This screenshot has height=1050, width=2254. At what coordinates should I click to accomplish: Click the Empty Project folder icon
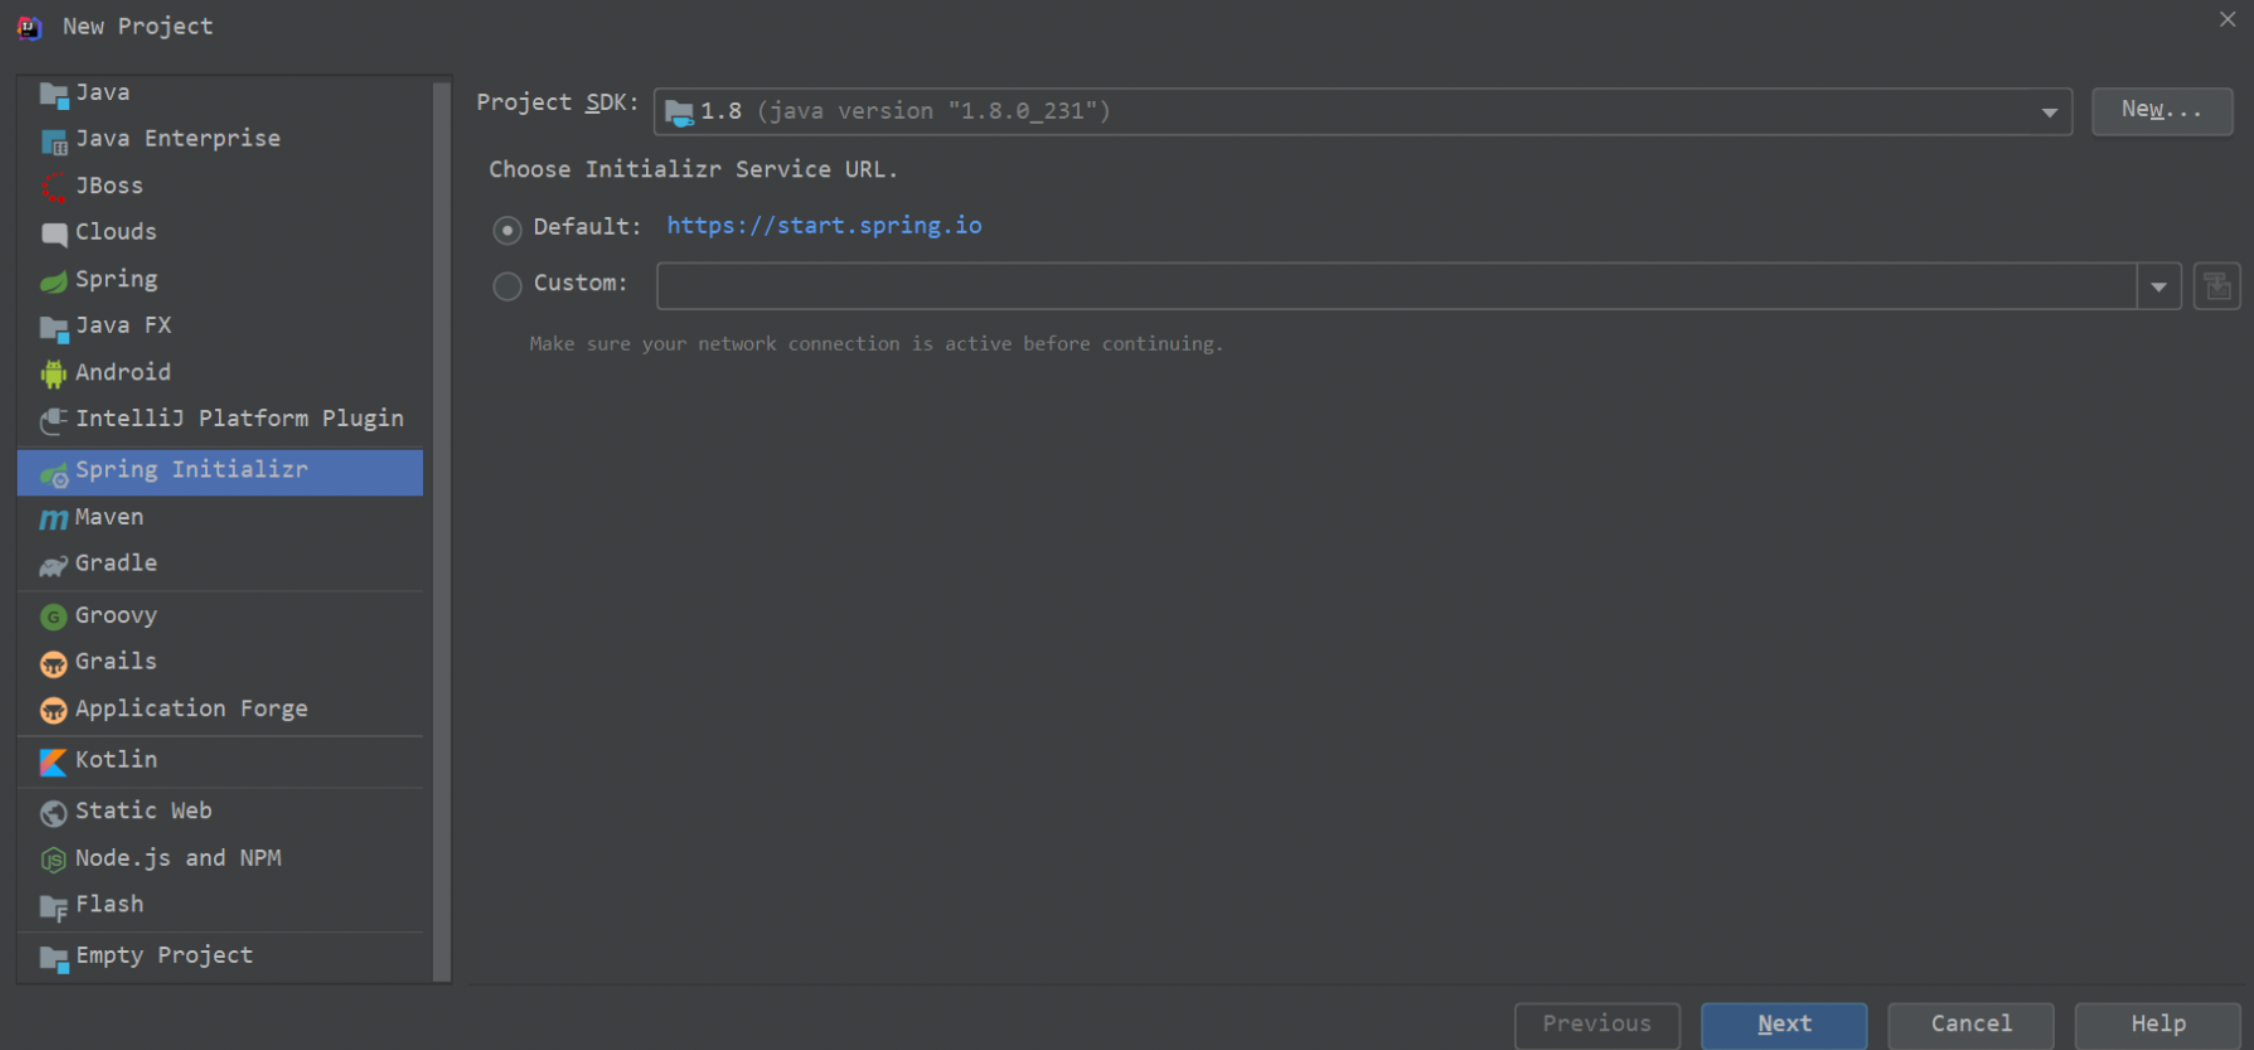pos(53,958)
